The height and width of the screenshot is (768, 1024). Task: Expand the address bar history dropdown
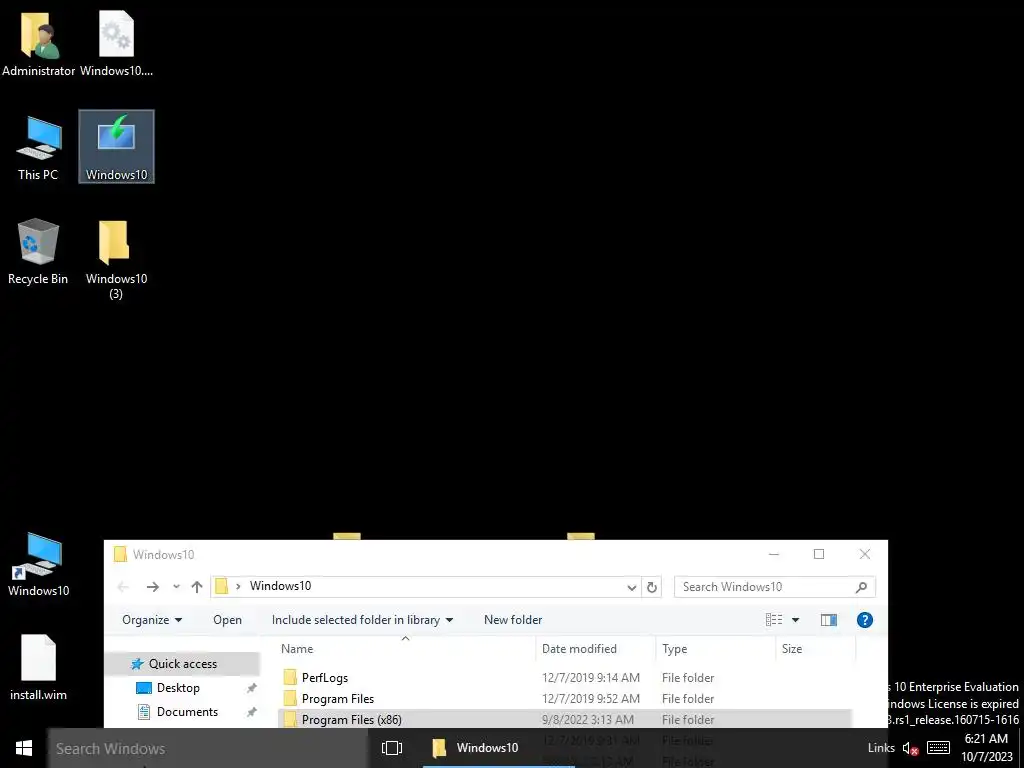632,587
